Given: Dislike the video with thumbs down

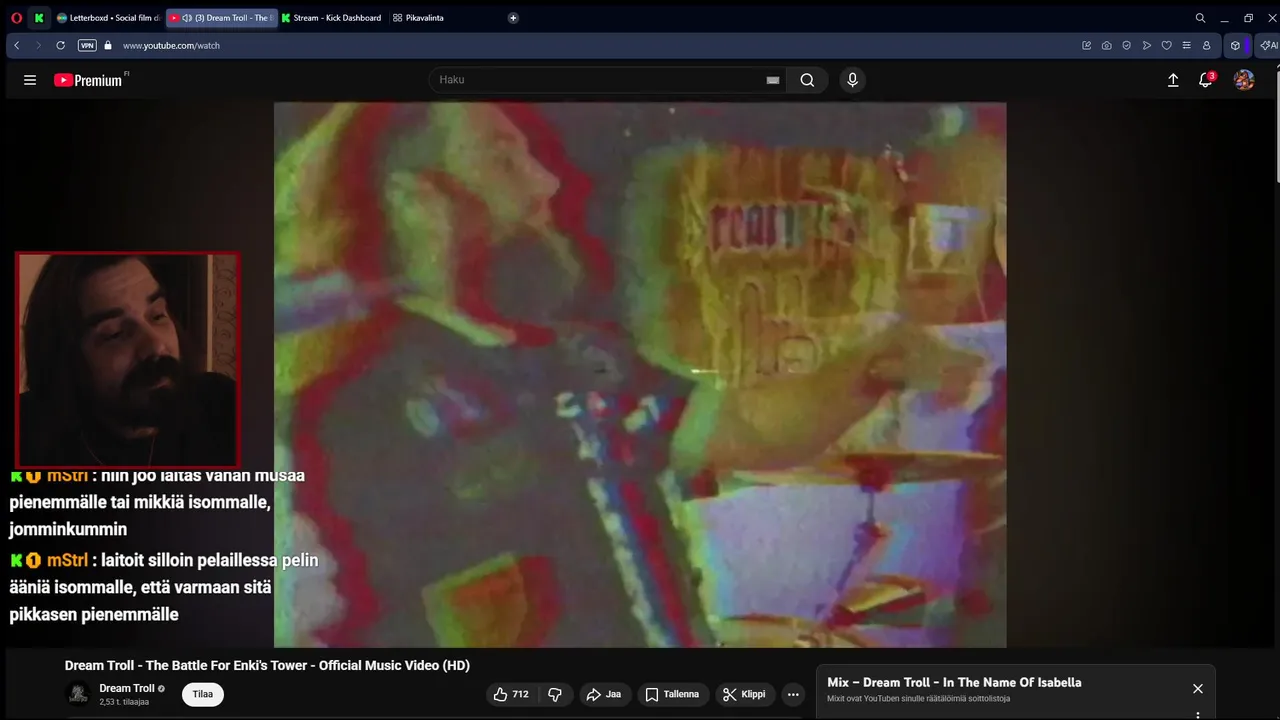Looking at the screenshot, I should [555, 694].
